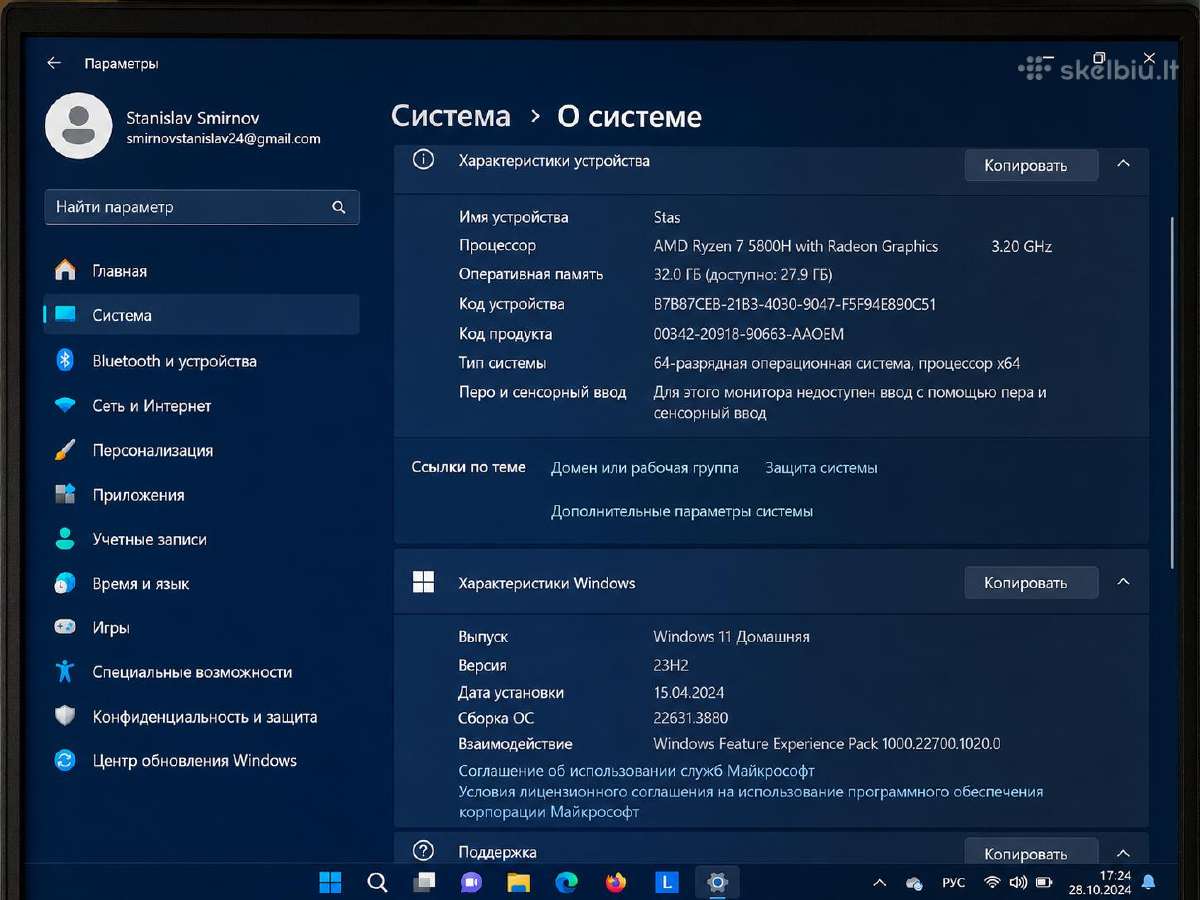Screen dimensions: 1200x900
Task: Click the Windows logo beside Характеристики Windows
Action: [423, 583]
